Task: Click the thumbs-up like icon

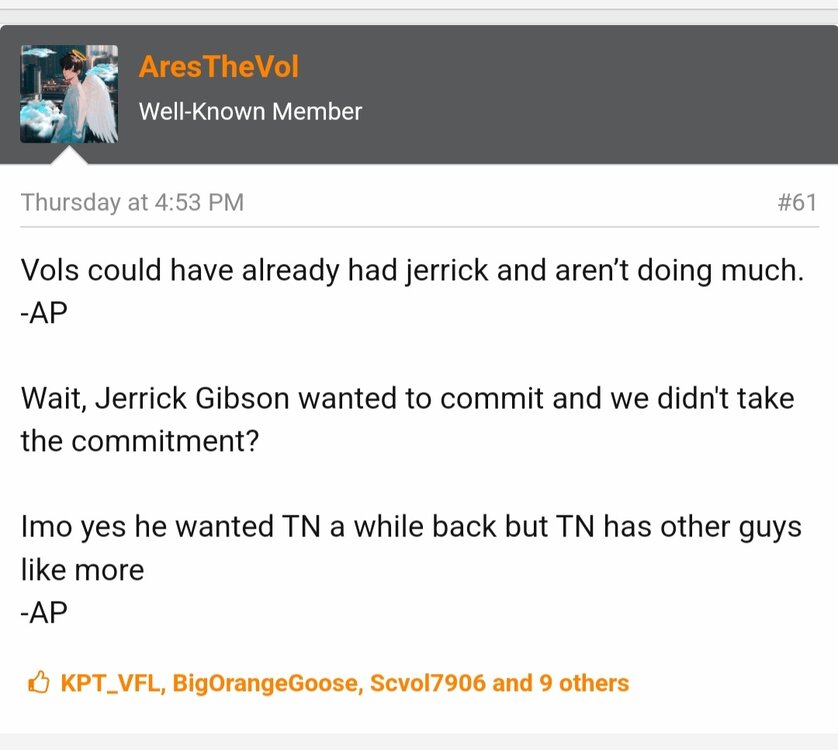Action: click(x=38, y=684)
